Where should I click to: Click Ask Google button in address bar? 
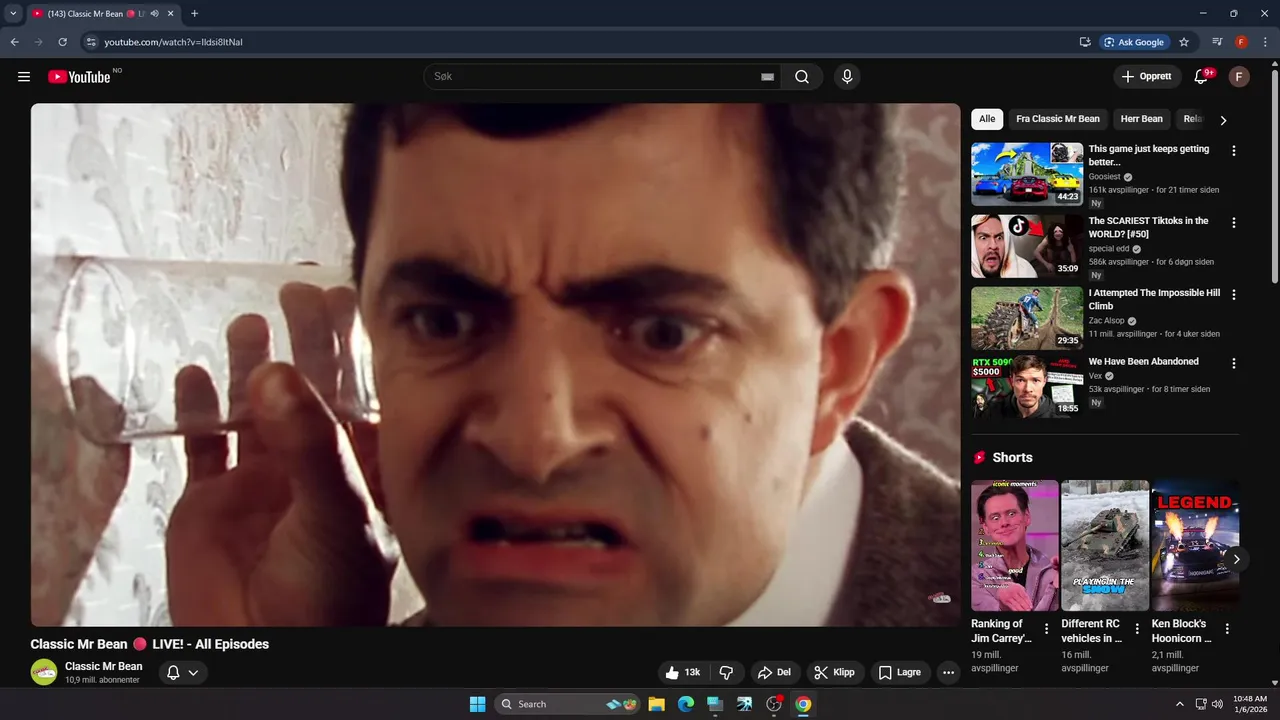pyautogui.click(x=1134, y=42)
